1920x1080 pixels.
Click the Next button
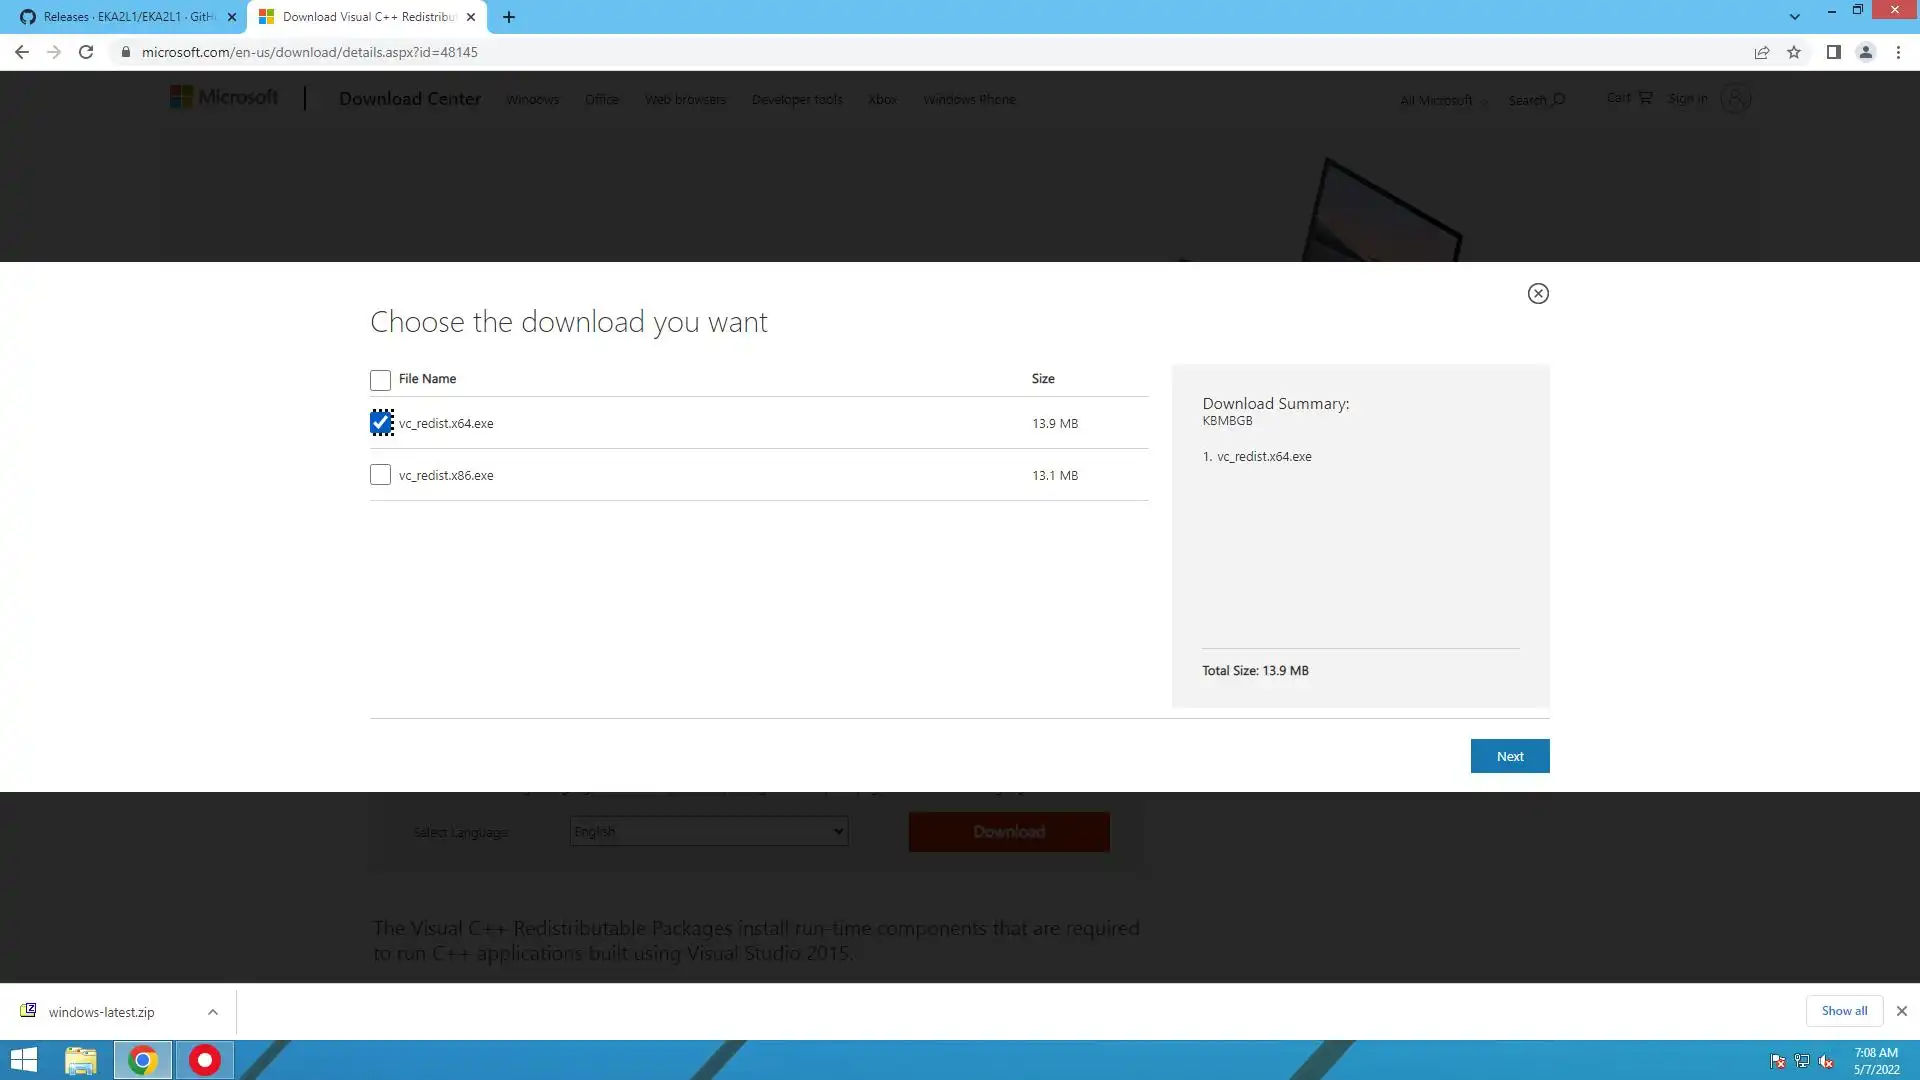(1509, 756)
